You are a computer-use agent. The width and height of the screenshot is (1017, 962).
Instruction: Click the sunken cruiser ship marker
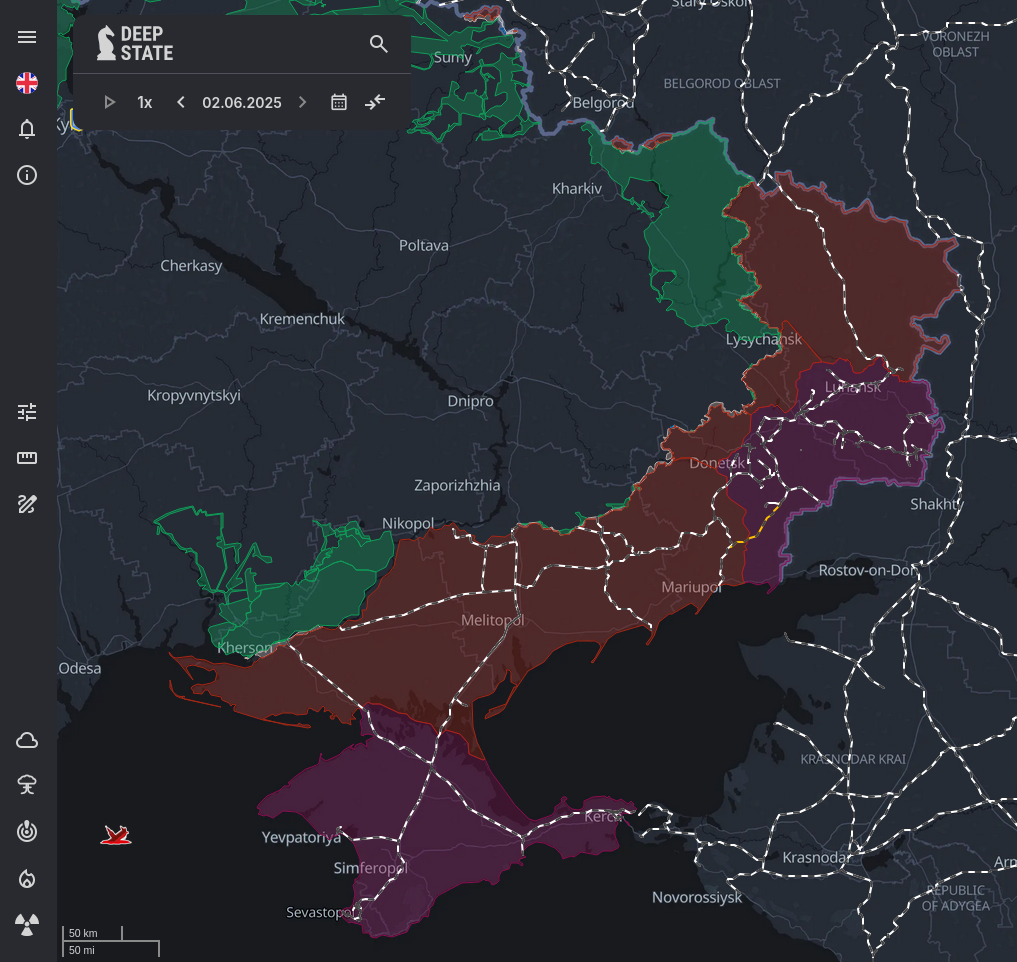click(x=116, y=835)
